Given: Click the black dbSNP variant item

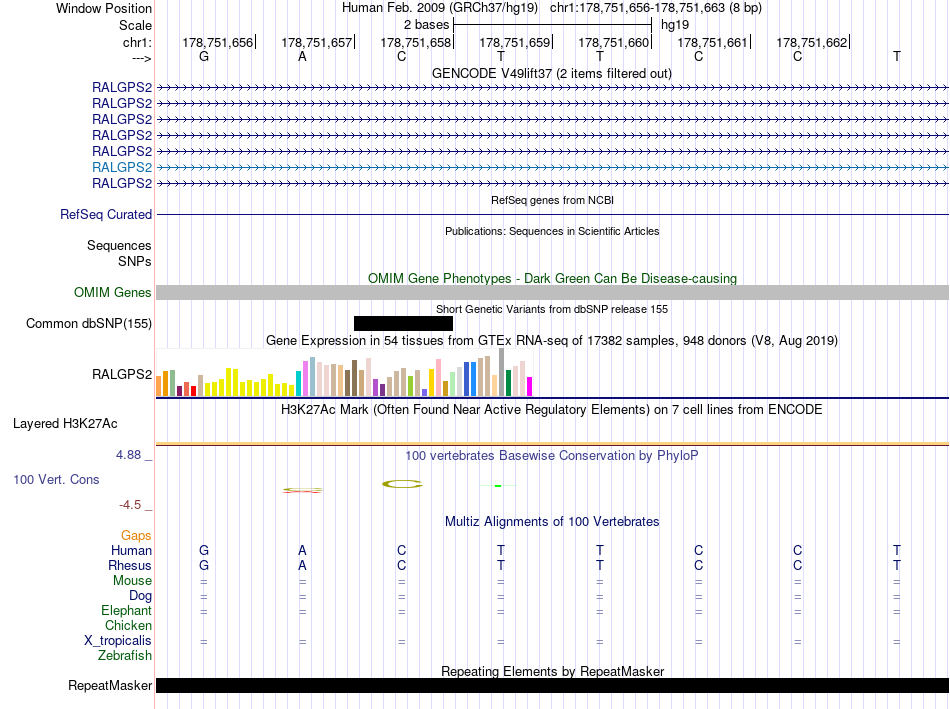Looking at the screenshot, I should tap(404, 324).
